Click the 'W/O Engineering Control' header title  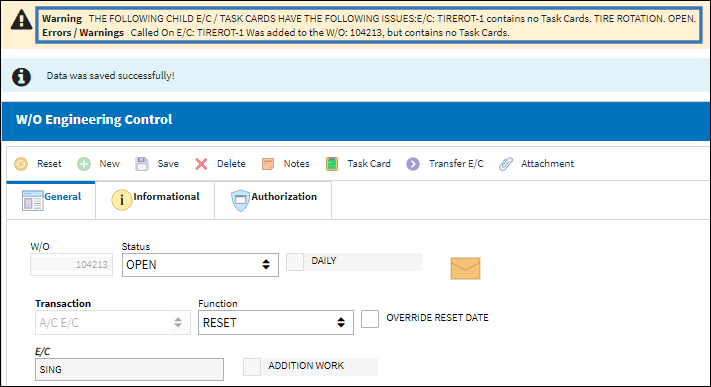coord(94,119)
